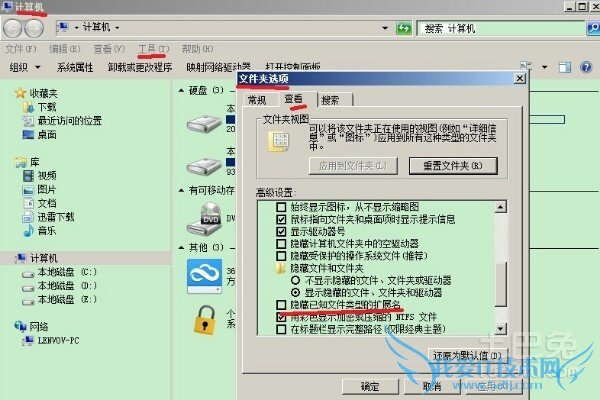Click the back navigation arrow button
Viewport: 600px width, 400px height.
click(x=12, y=28)
